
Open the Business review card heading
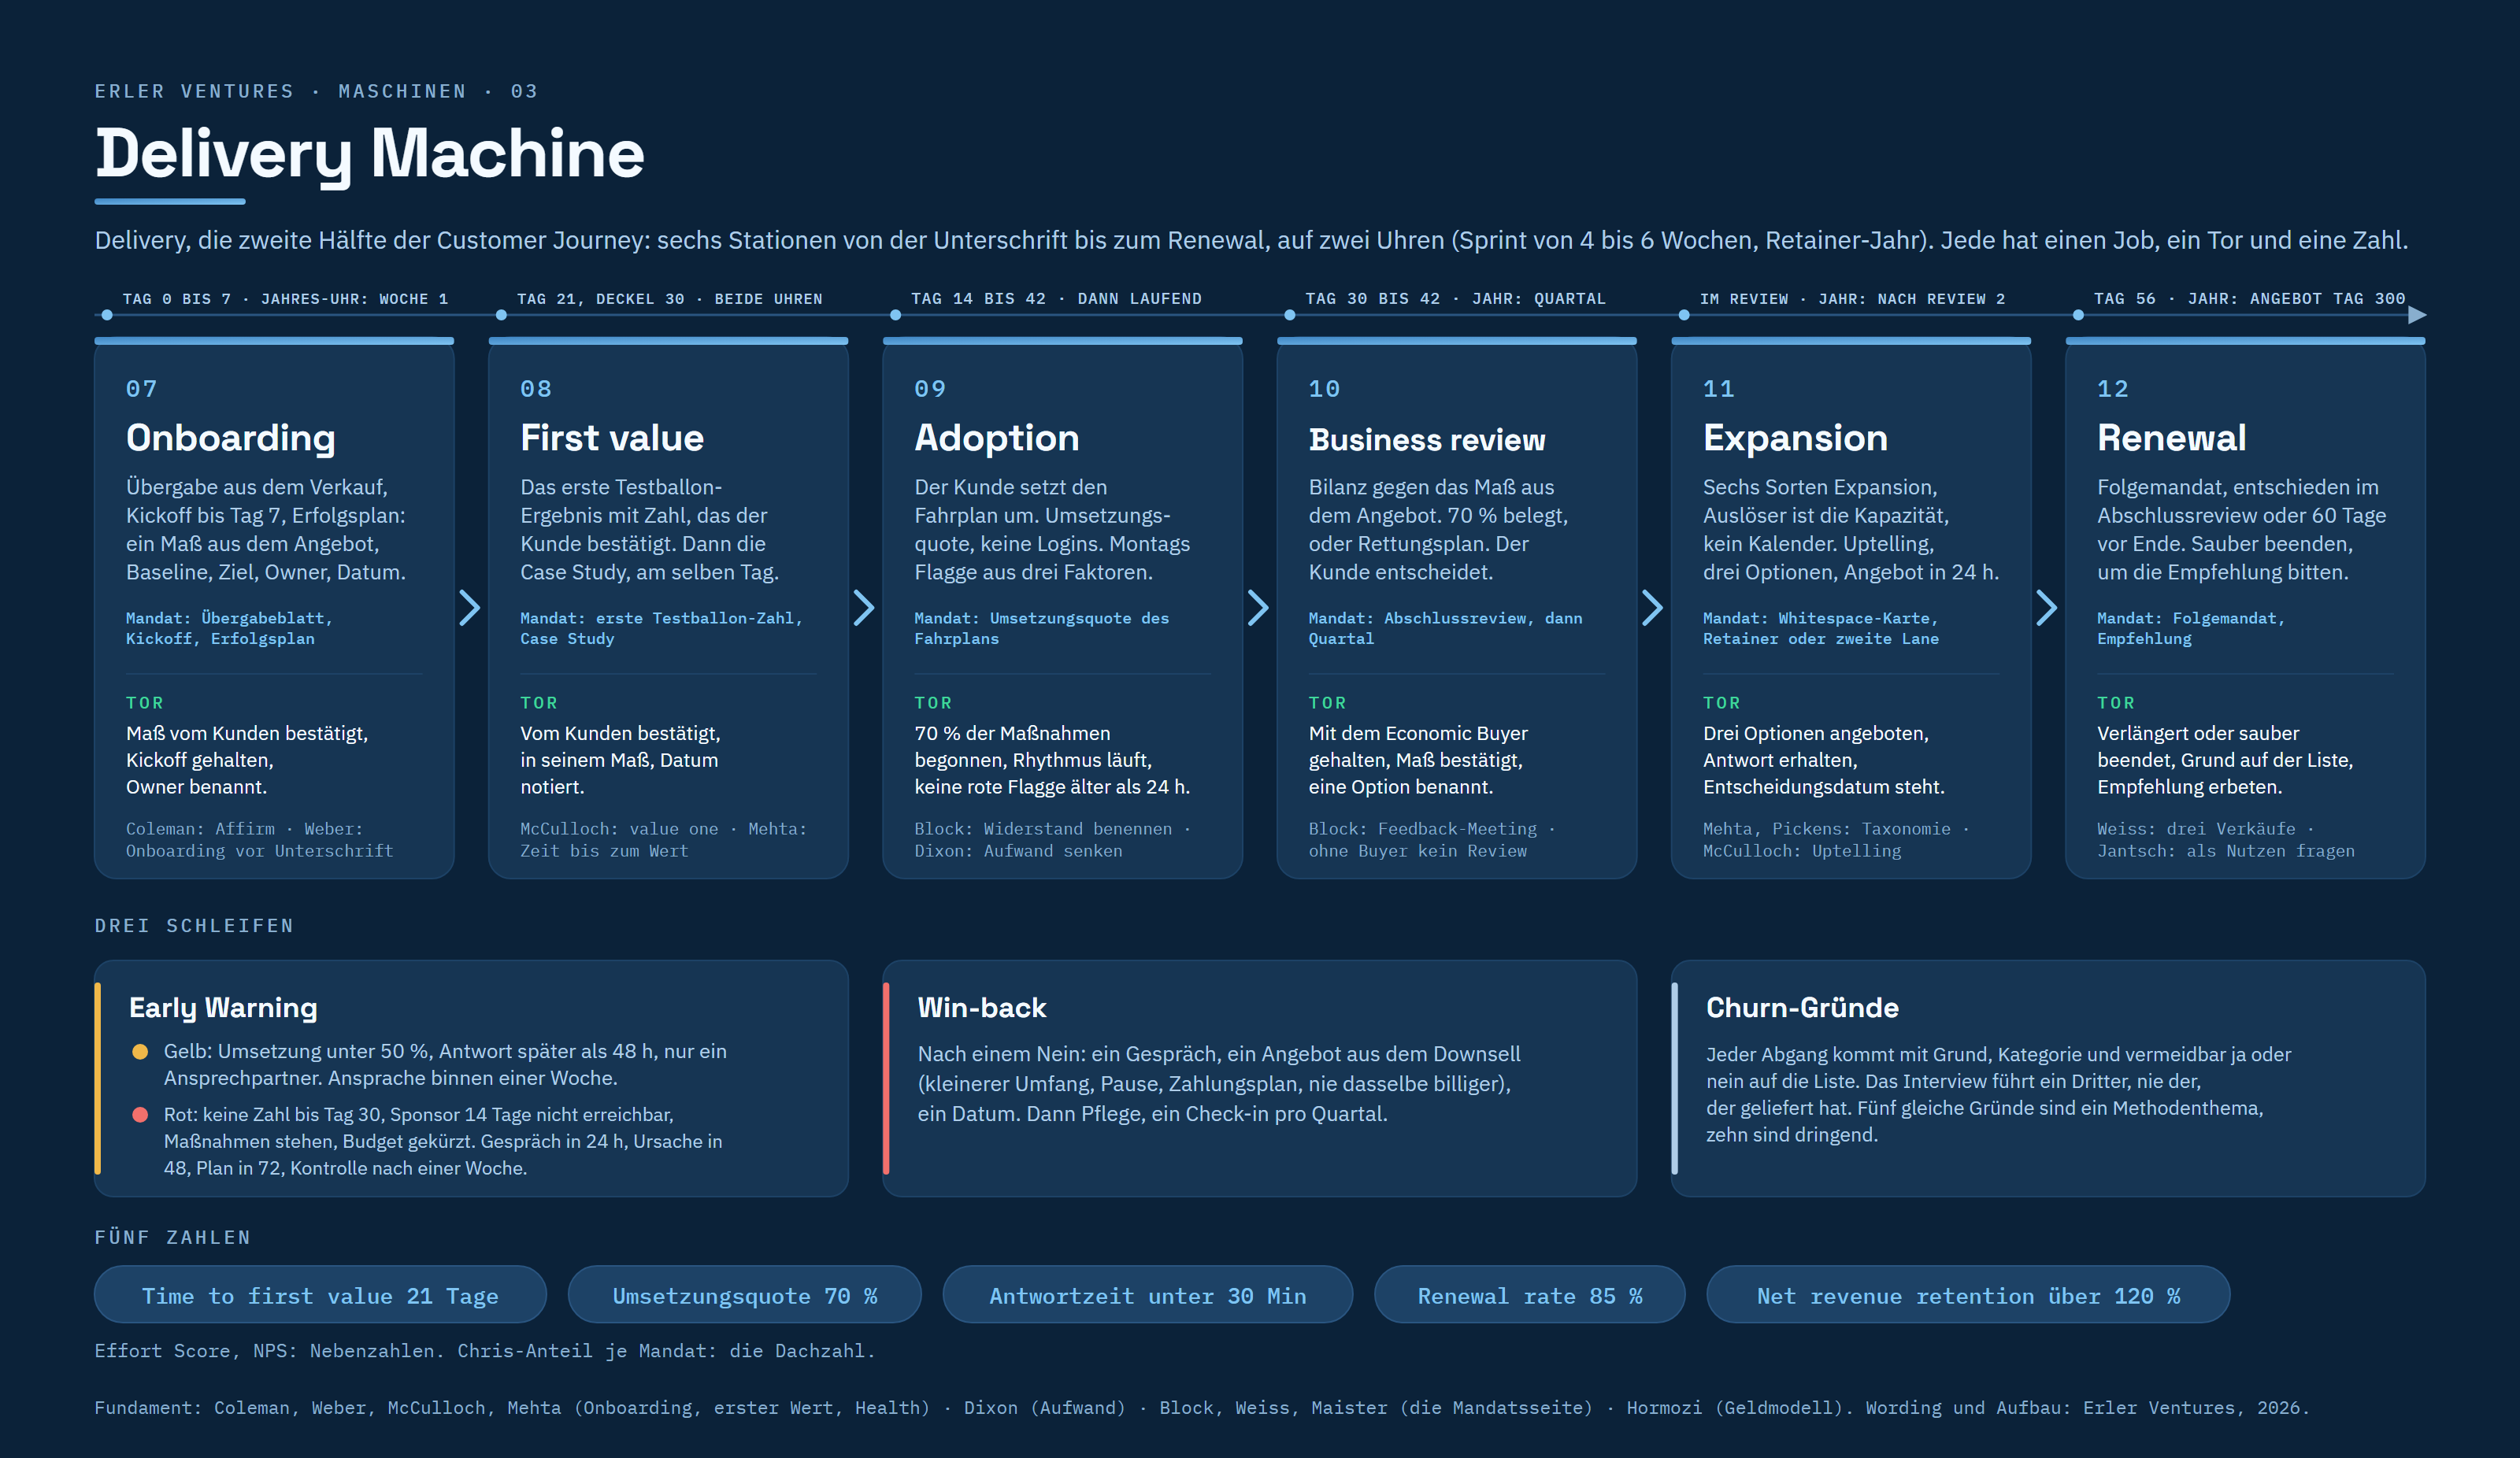click(x=1427, y=439)
